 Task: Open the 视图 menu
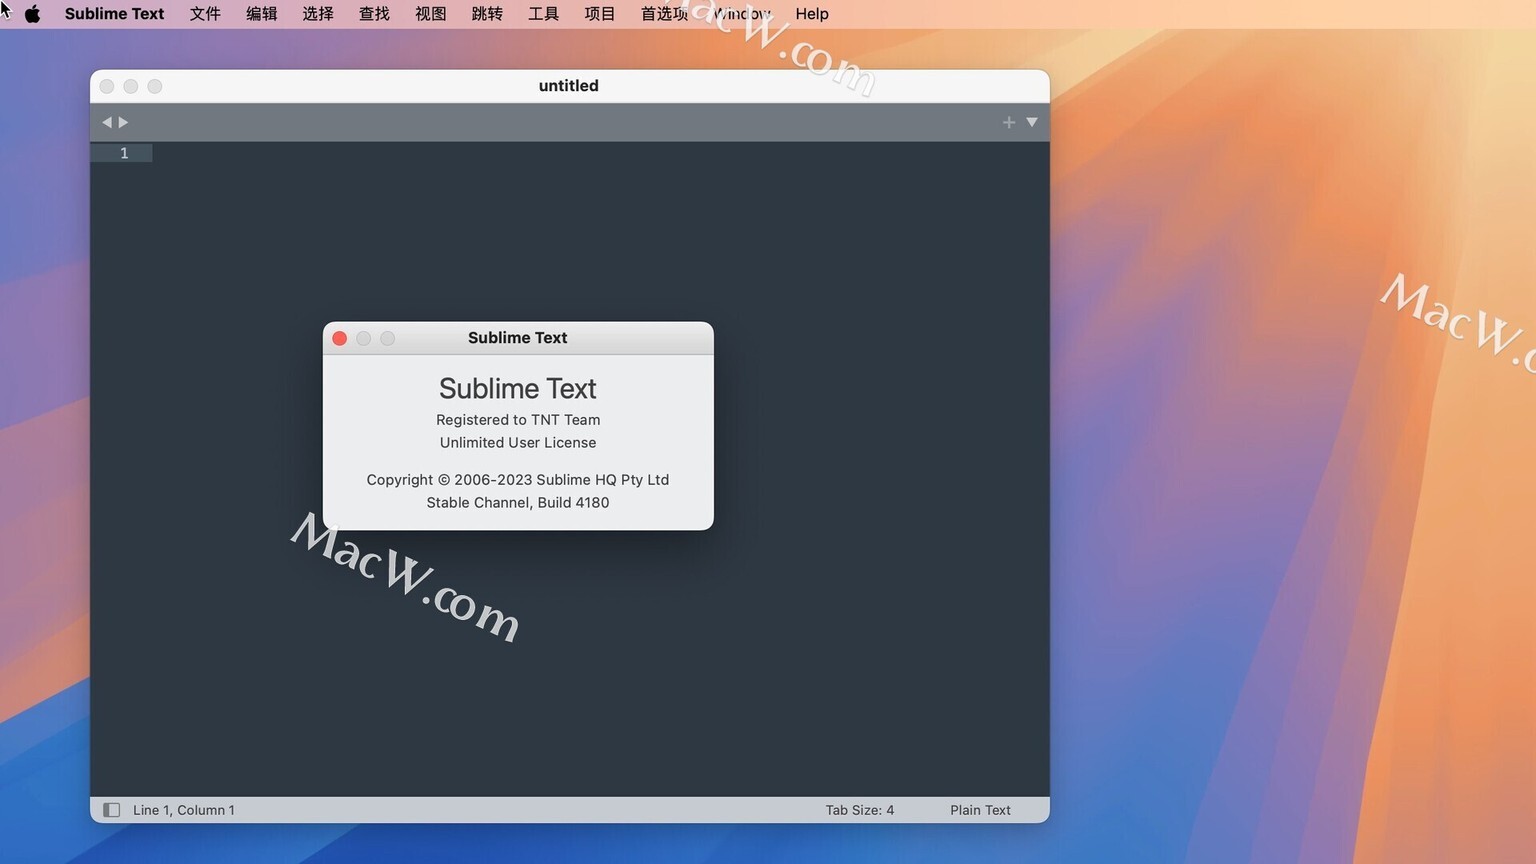[430, 14]
